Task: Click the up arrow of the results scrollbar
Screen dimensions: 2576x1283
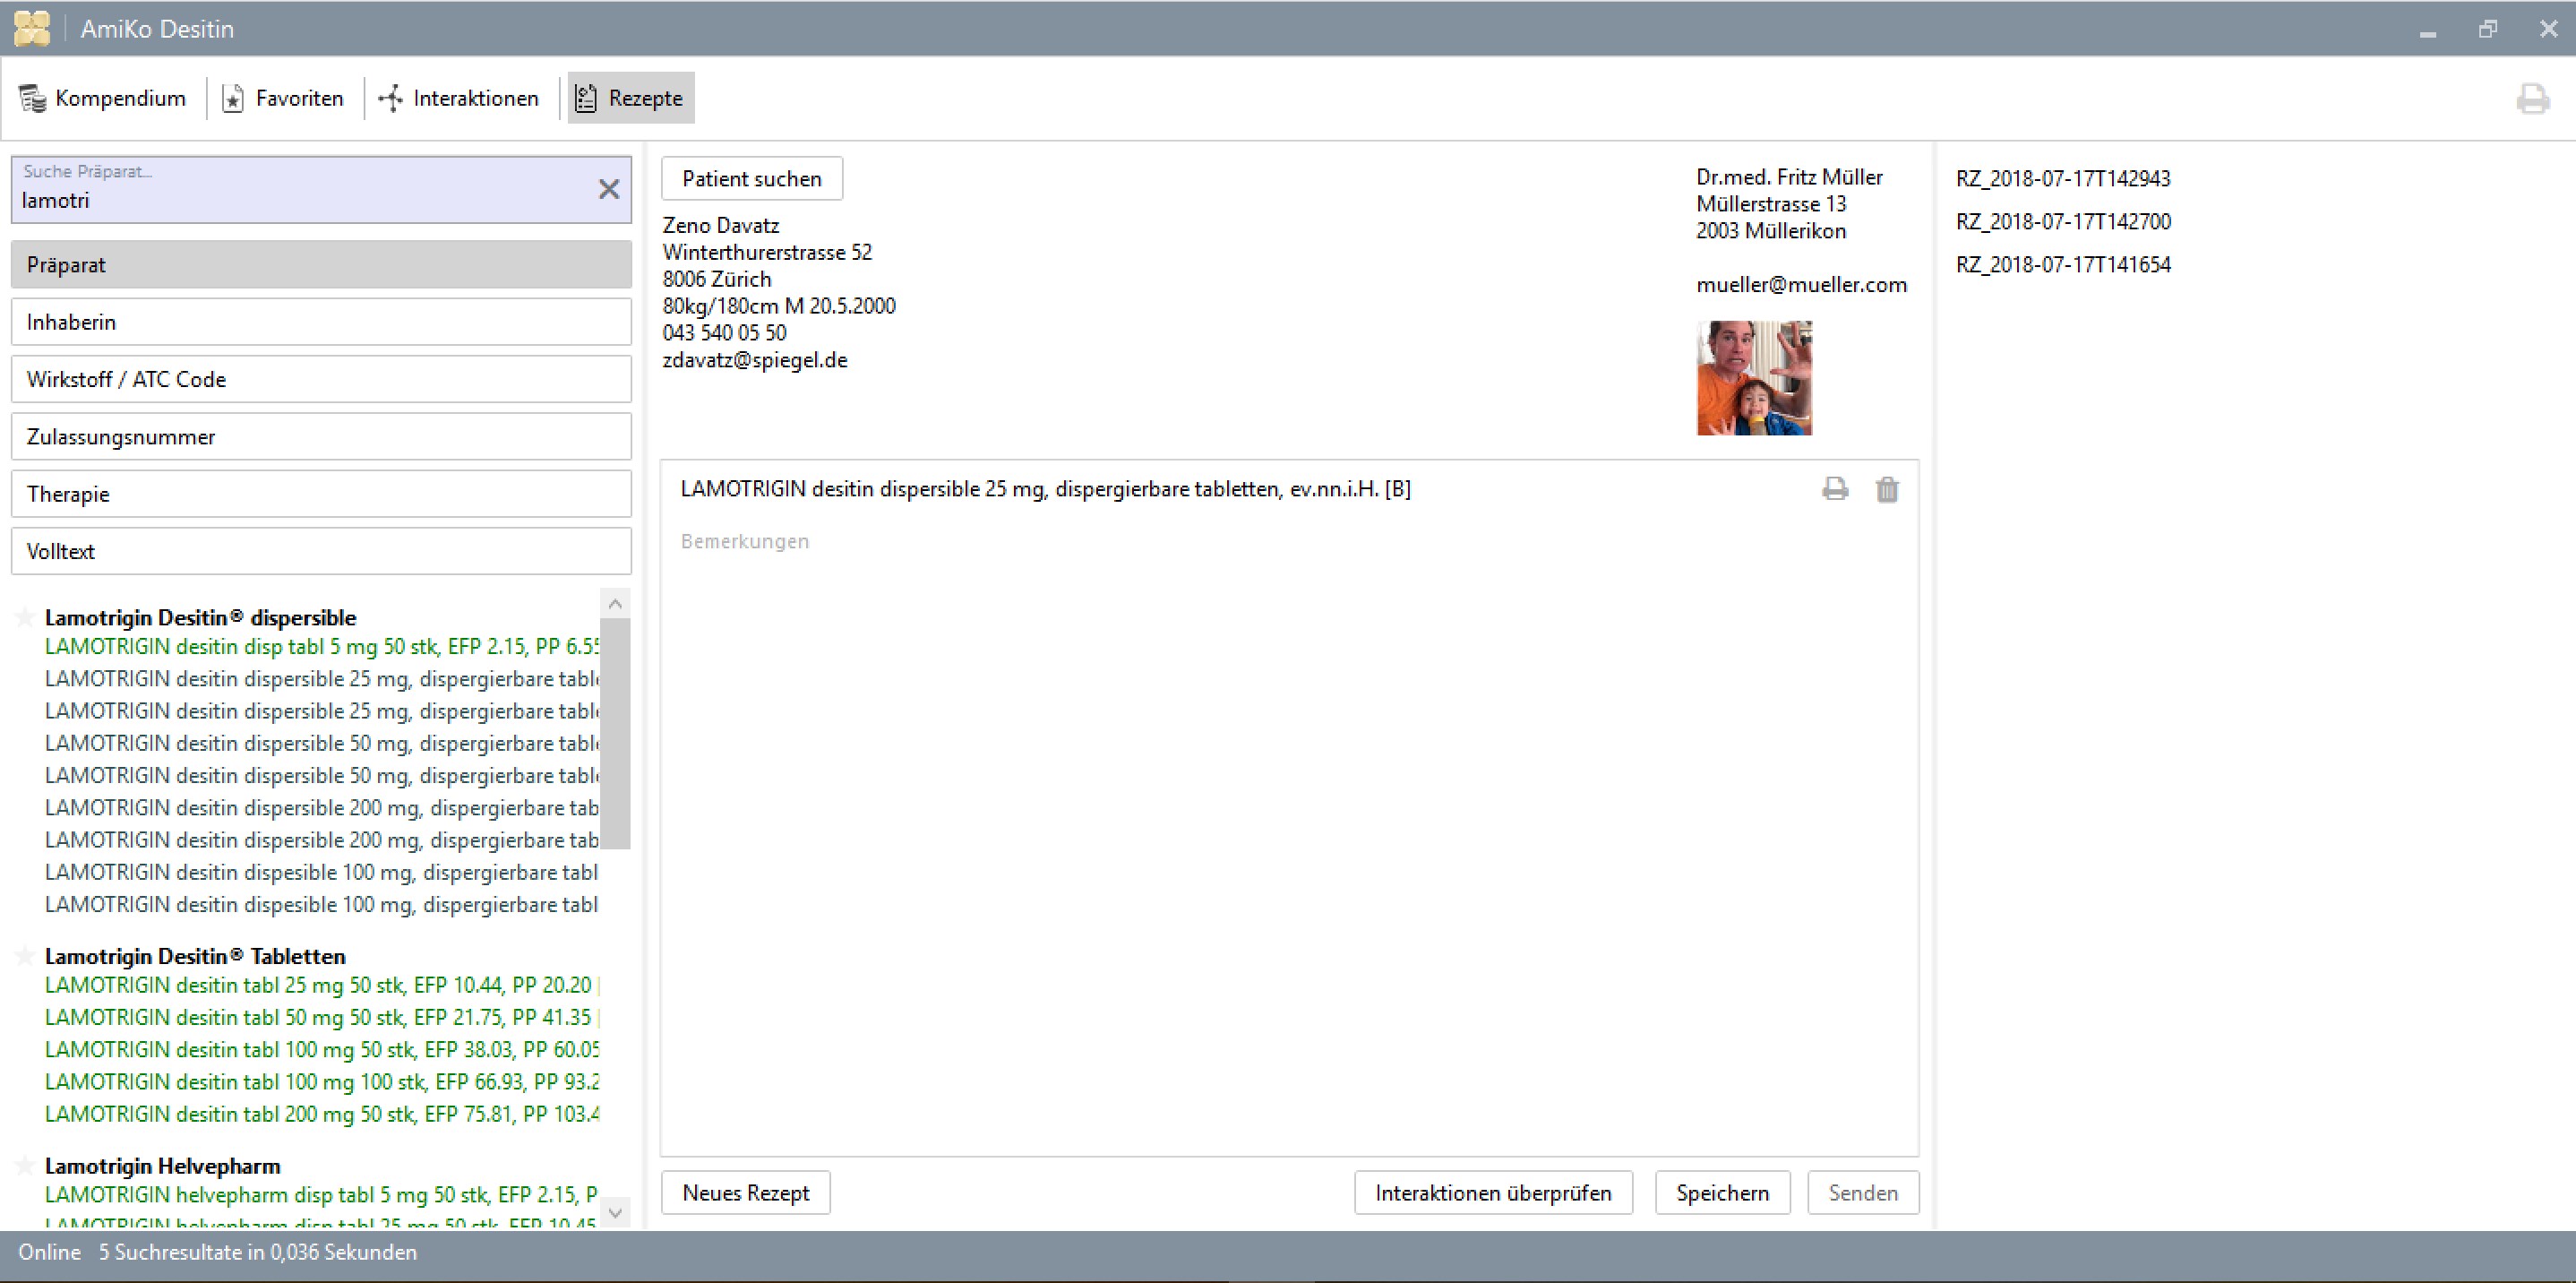Action: [x=616, y=602]
